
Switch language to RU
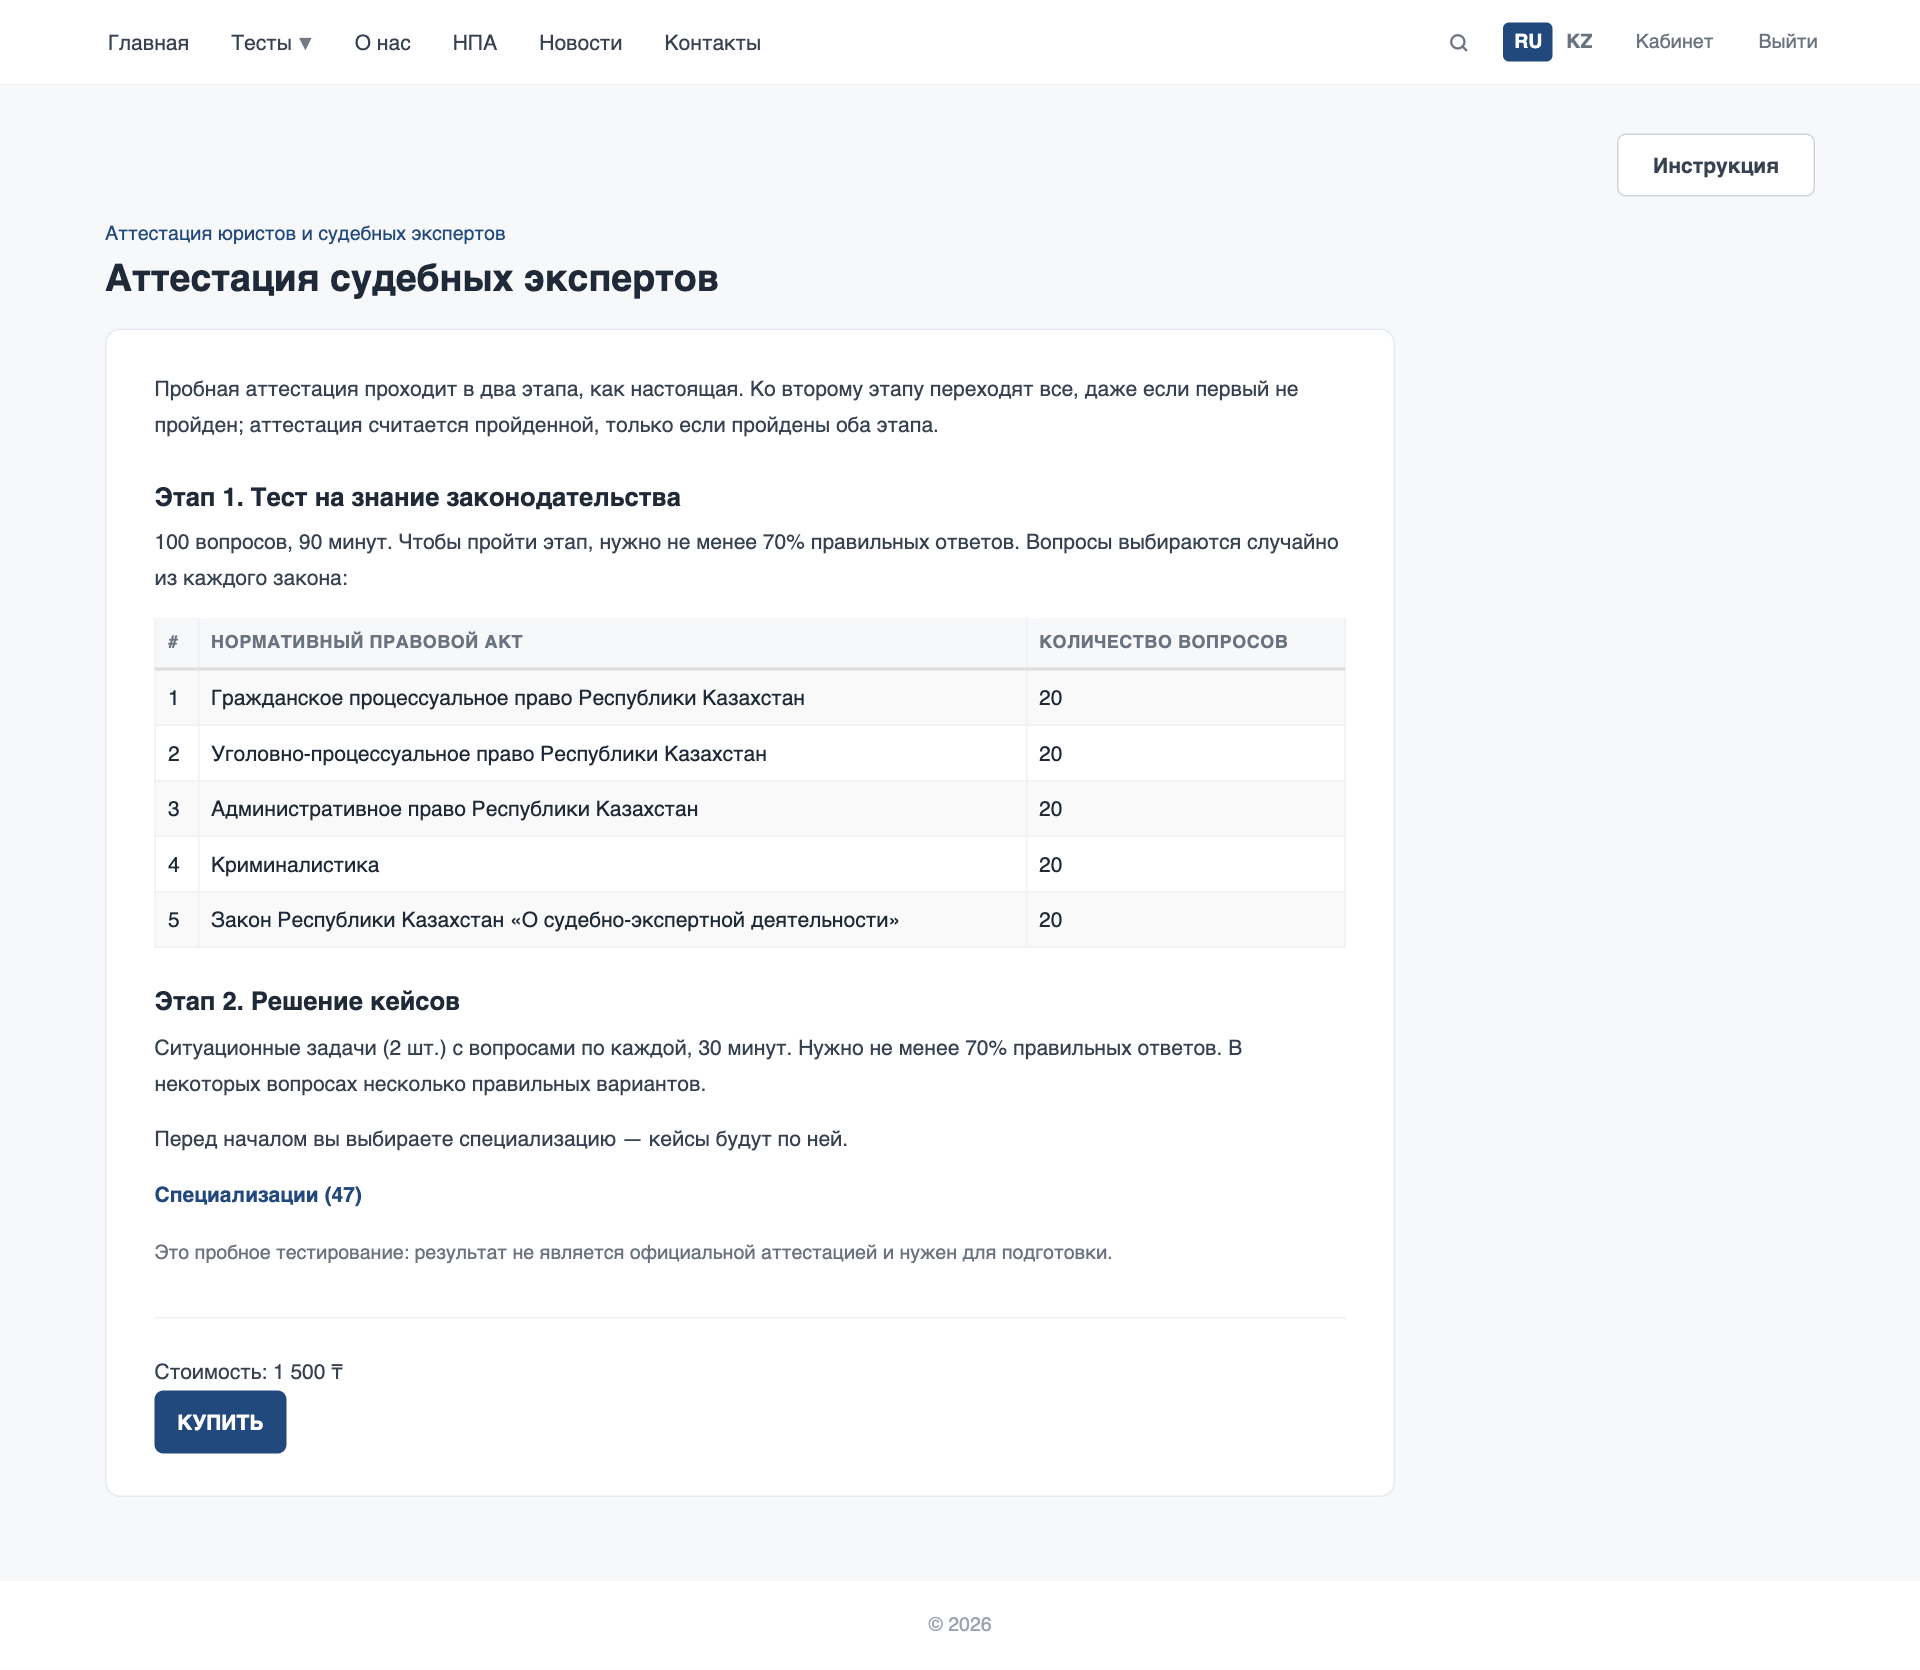coord(1527,42)
